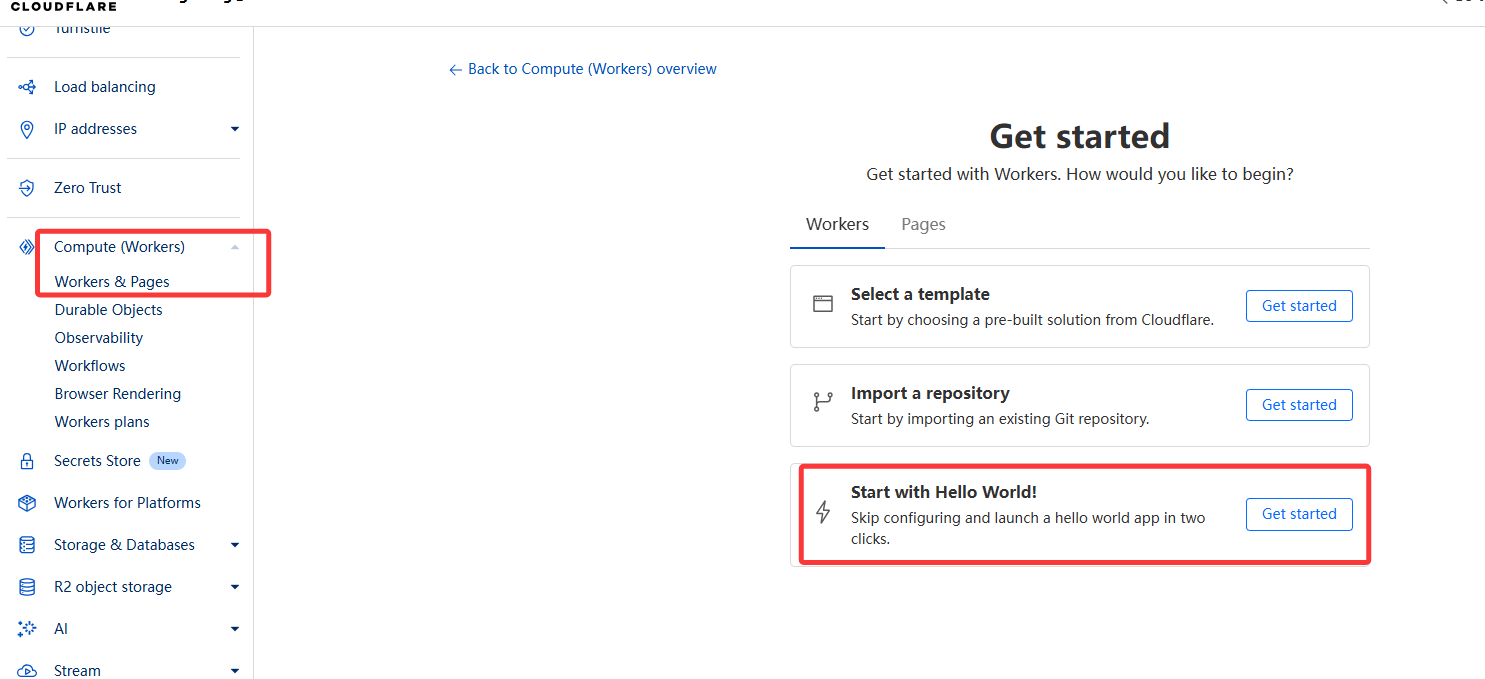Expand the Stream section arrow
The height and width of the screenshot is (679, 1485).
pos(235,671)
